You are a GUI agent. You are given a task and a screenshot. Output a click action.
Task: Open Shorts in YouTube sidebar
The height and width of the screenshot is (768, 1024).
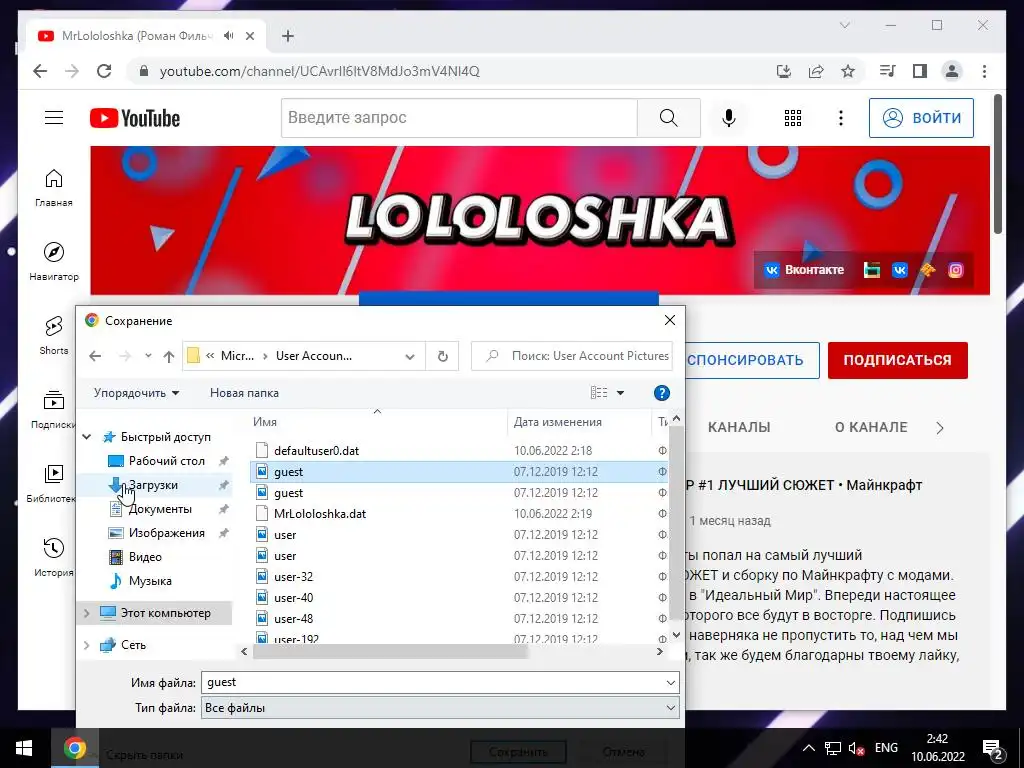pos(54,336)
